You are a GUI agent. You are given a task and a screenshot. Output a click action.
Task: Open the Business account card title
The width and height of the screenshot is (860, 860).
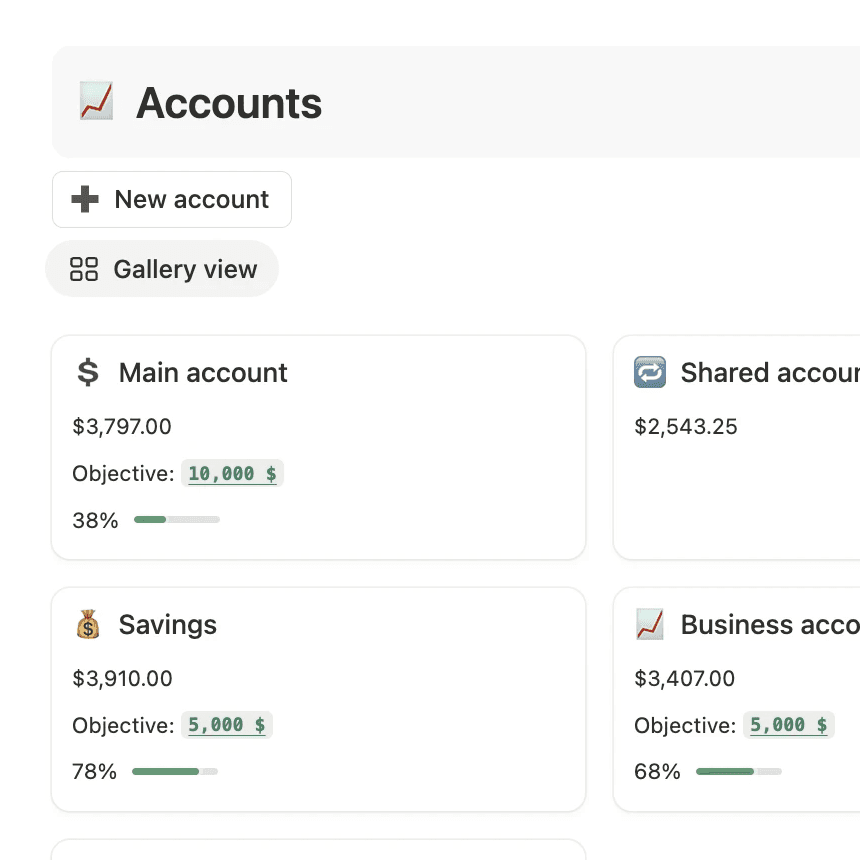pos(770,625)
